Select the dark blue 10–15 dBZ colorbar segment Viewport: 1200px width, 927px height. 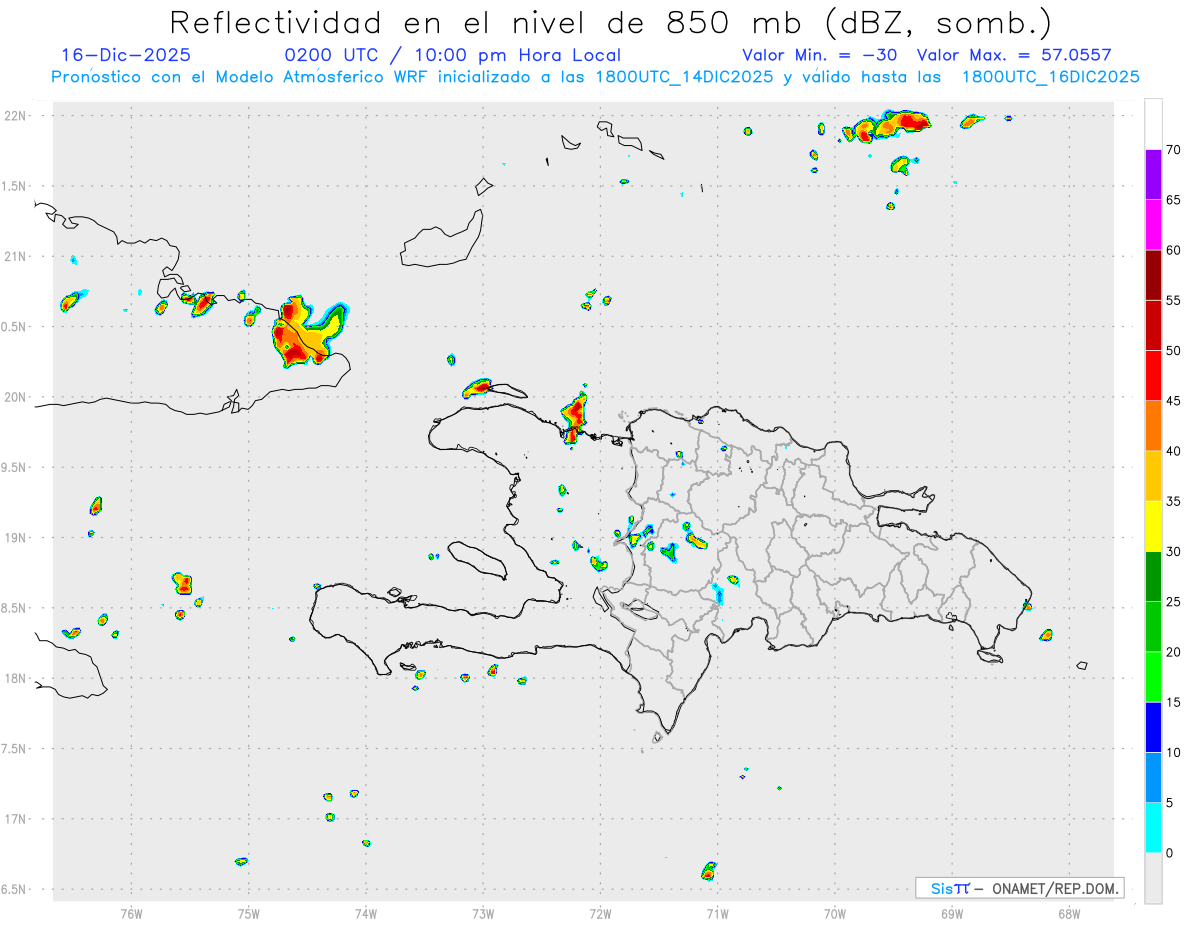(1153, 727)
